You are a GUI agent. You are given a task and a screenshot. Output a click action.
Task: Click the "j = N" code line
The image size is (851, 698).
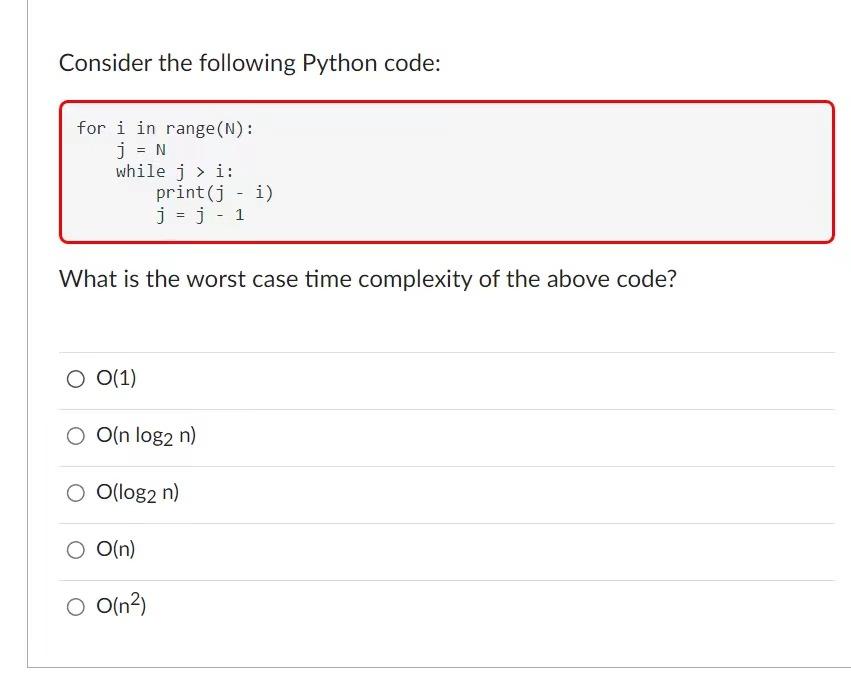pyautogui.click(x=141, y=150)
